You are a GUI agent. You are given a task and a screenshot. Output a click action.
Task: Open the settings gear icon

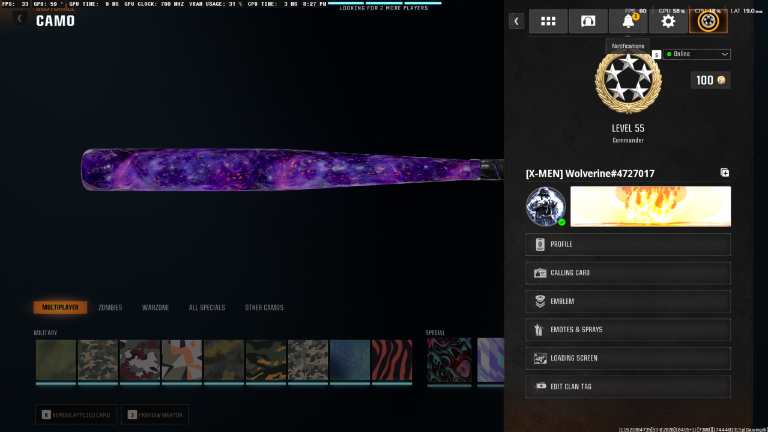point(668,21)
